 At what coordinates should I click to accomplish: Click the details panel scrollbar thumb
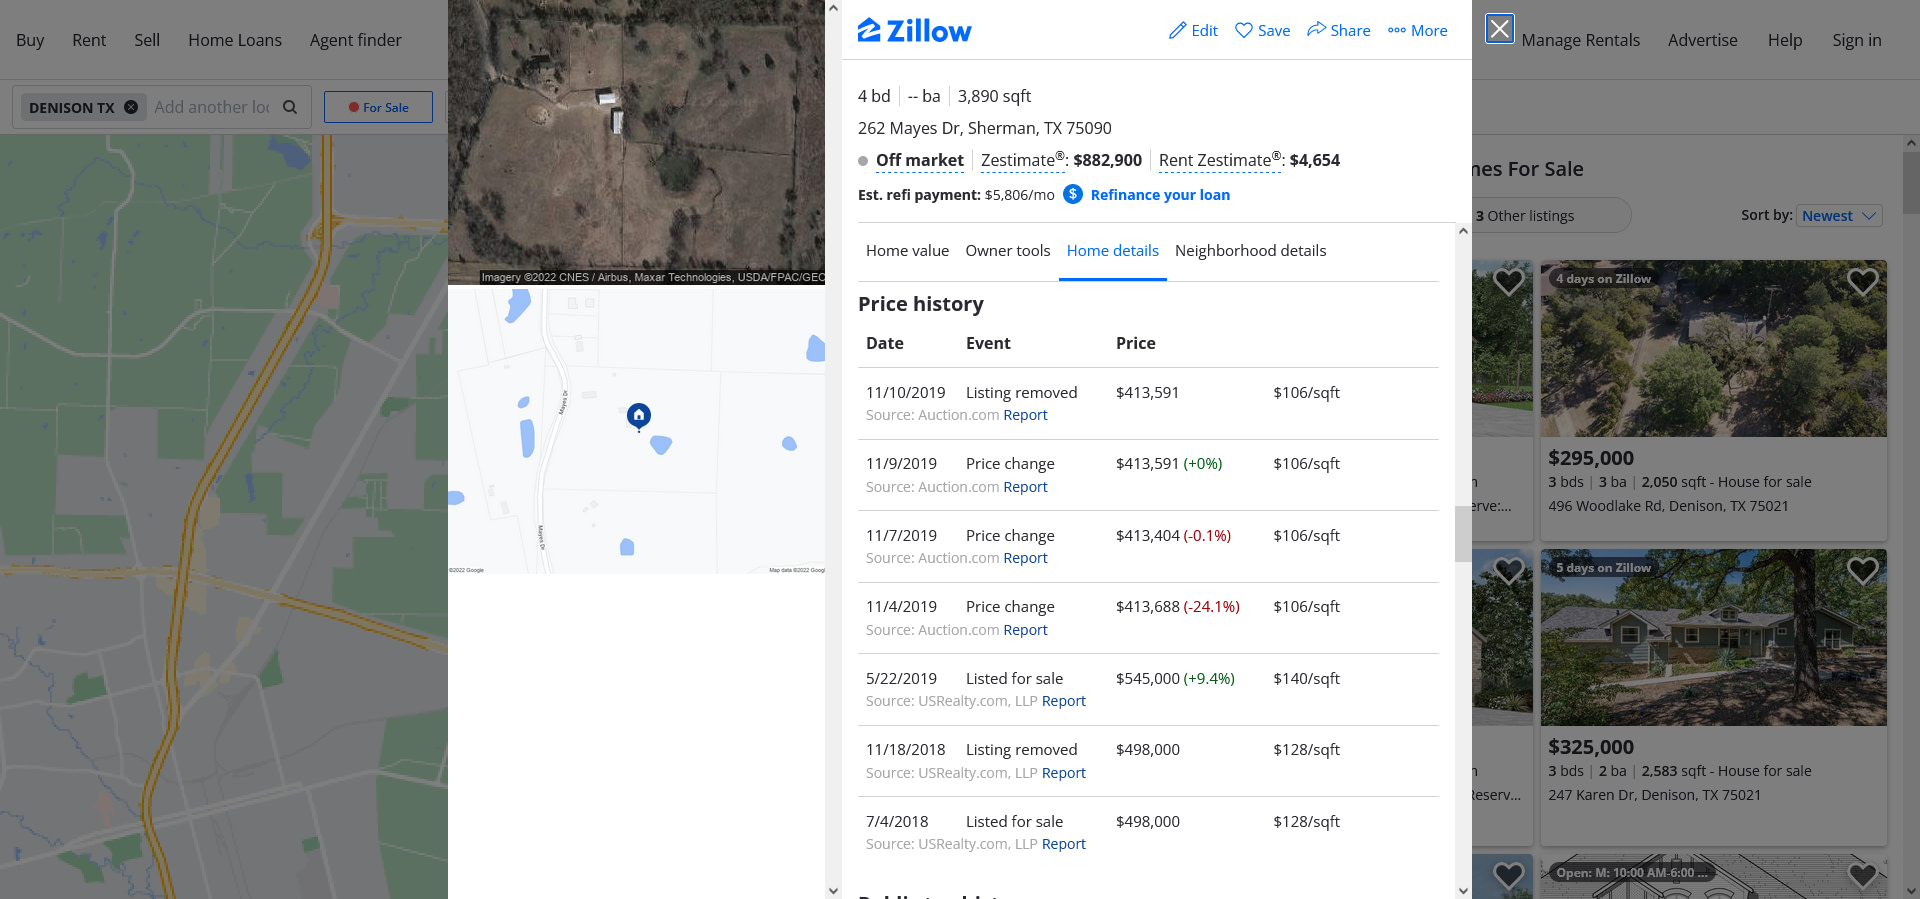[x=1463, y=534]
